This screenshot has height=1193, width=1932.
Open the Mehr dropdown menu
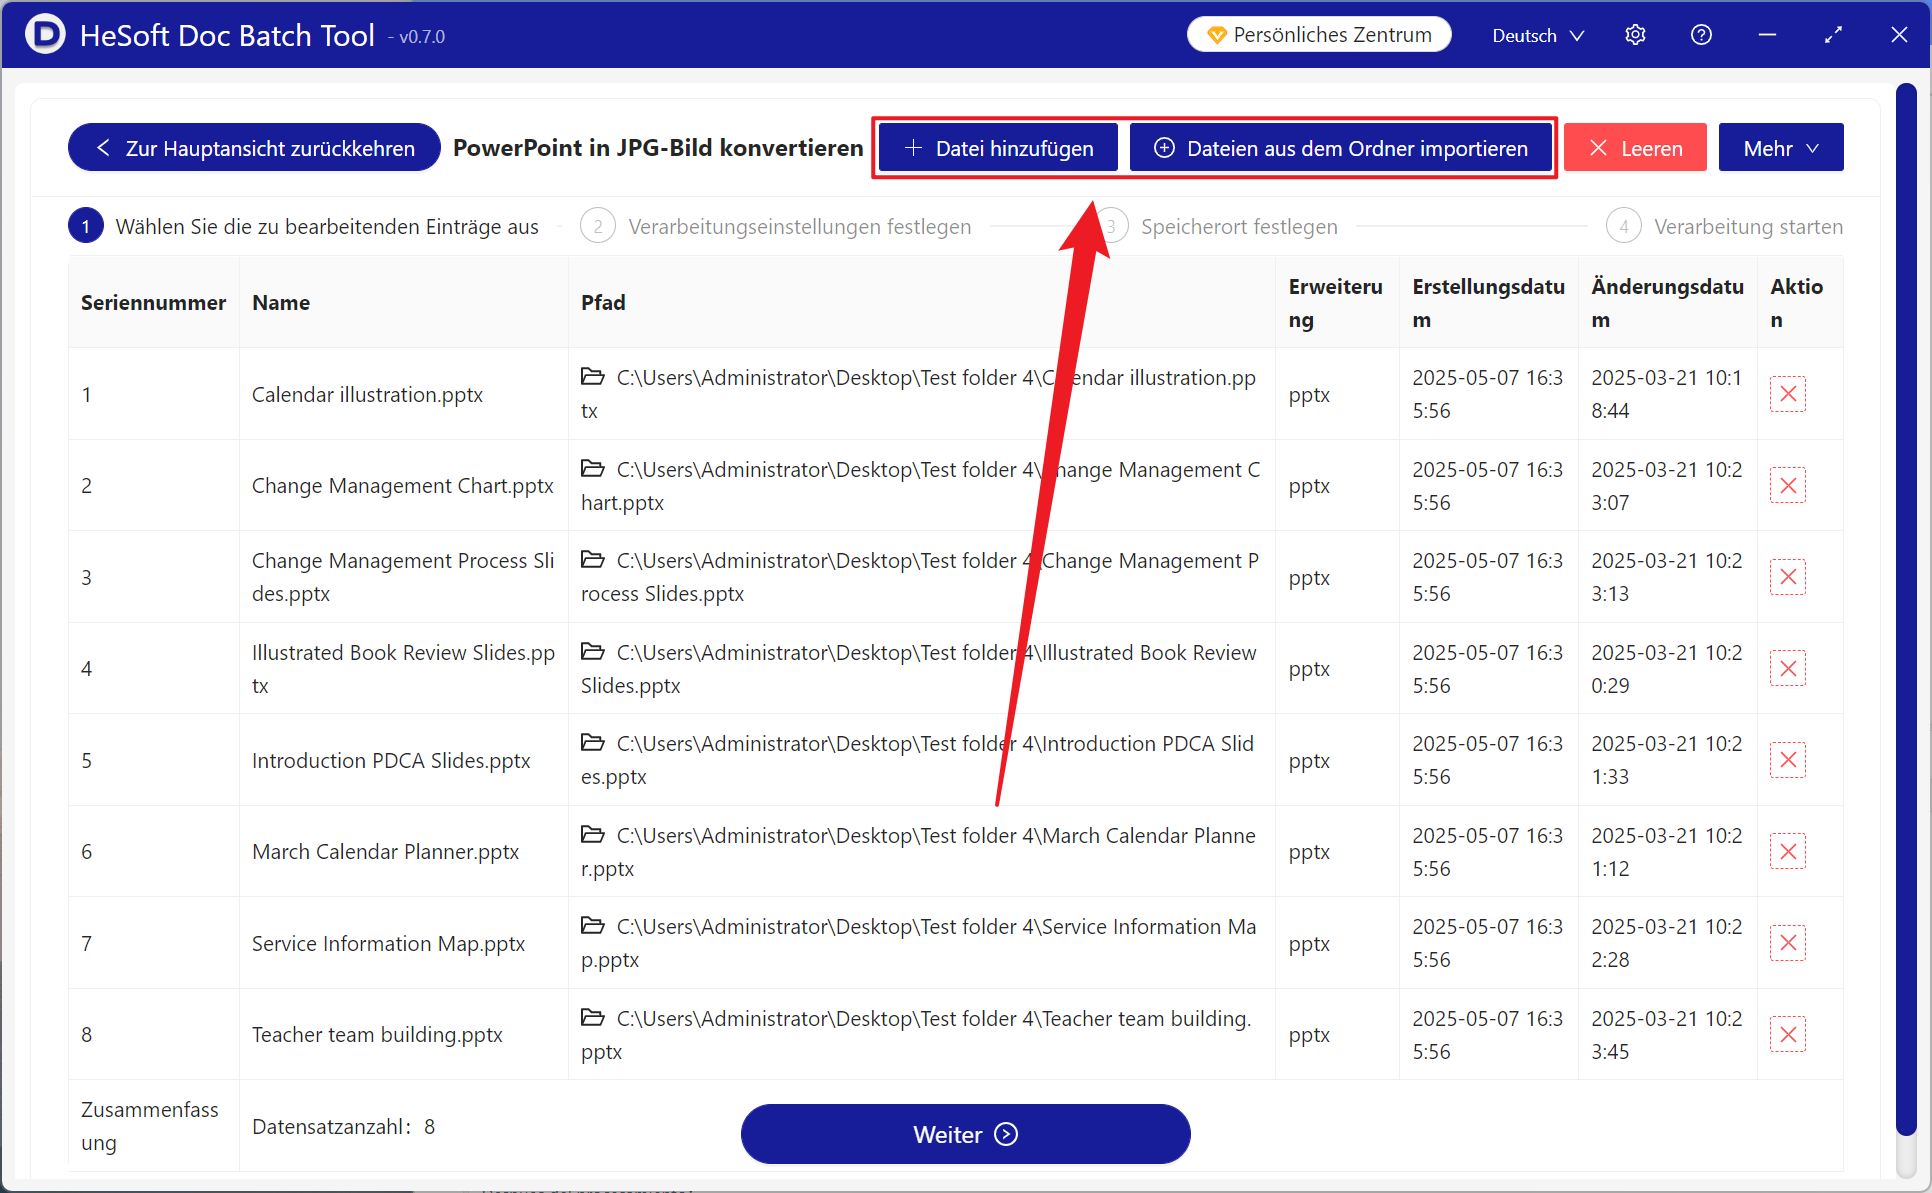pos(1780,148)
